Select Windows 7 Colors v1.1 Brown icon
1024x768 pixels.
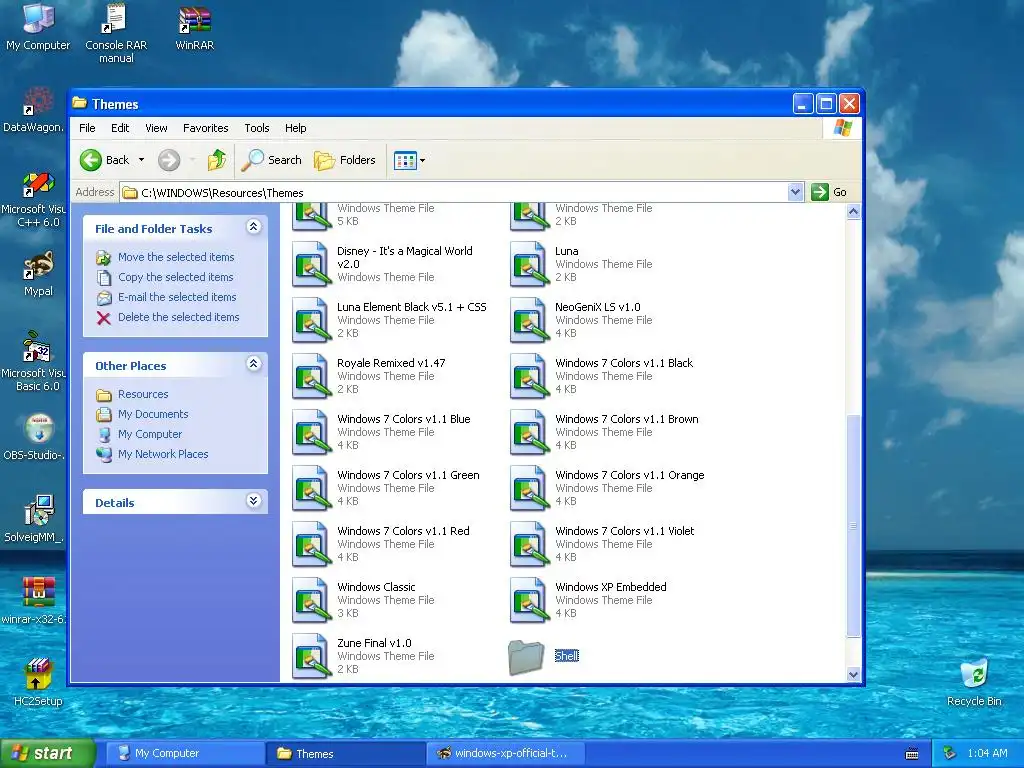pos(528,432)
